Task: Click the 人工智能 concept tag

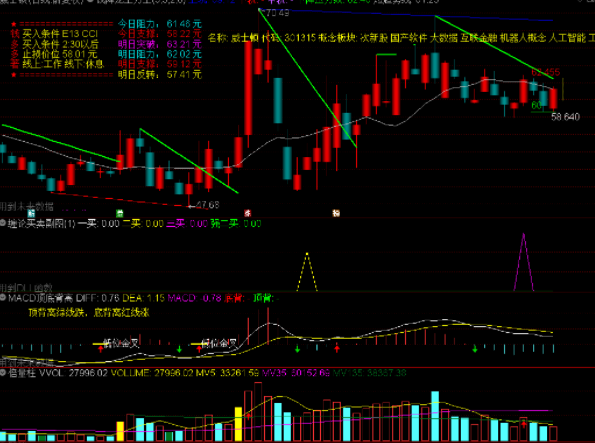Action: (x=567, y=38)
